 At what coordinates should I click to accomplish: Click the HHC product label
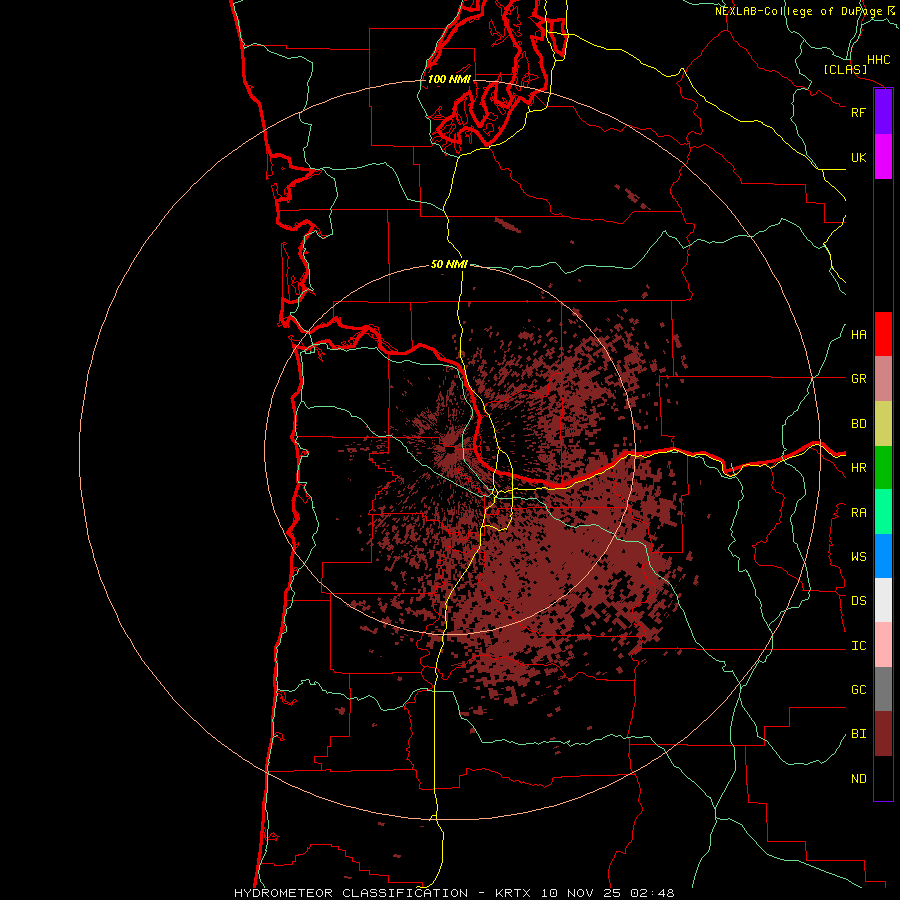pos(879,60)
